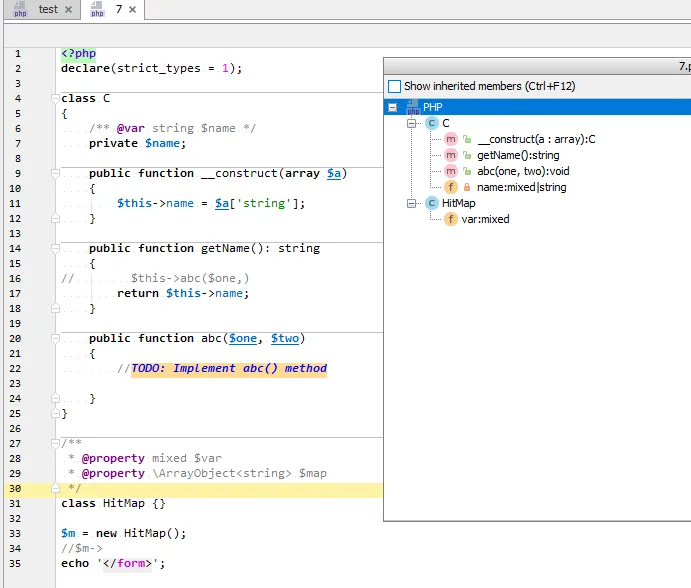Click the class icon next to C

click(431, 123)
